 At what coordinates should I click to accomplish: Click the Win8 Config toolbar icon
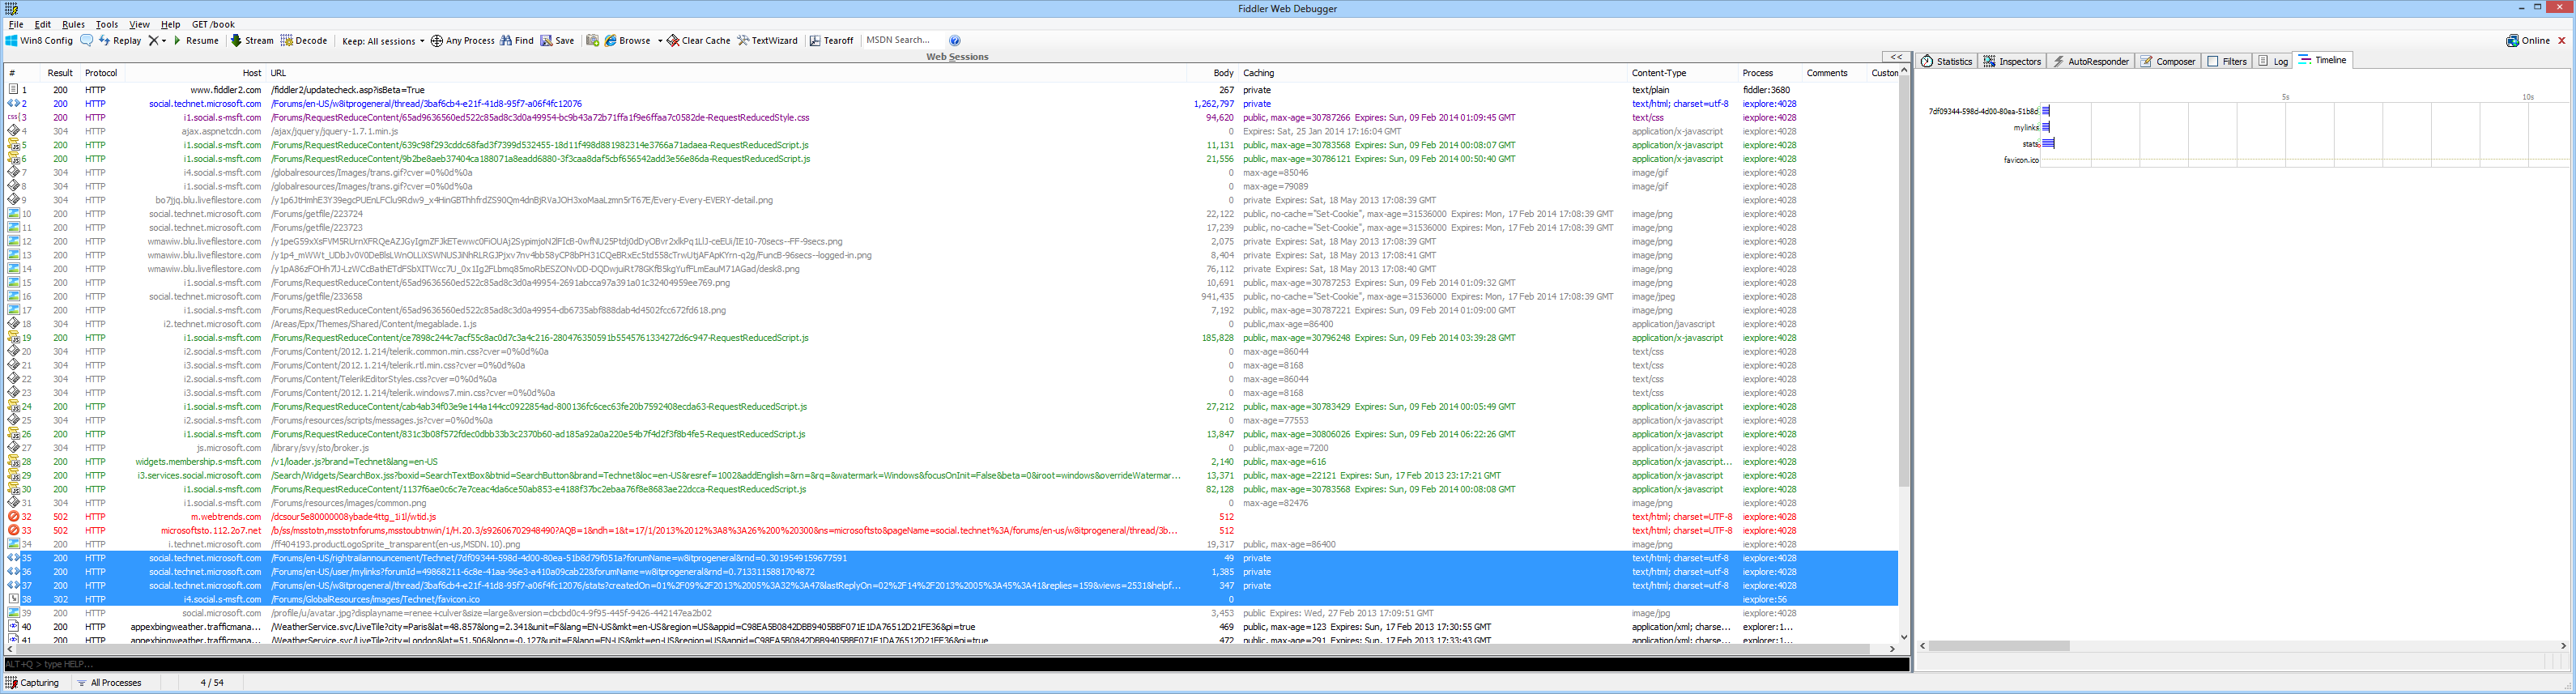pyautogui.click(x=11, y=41)
